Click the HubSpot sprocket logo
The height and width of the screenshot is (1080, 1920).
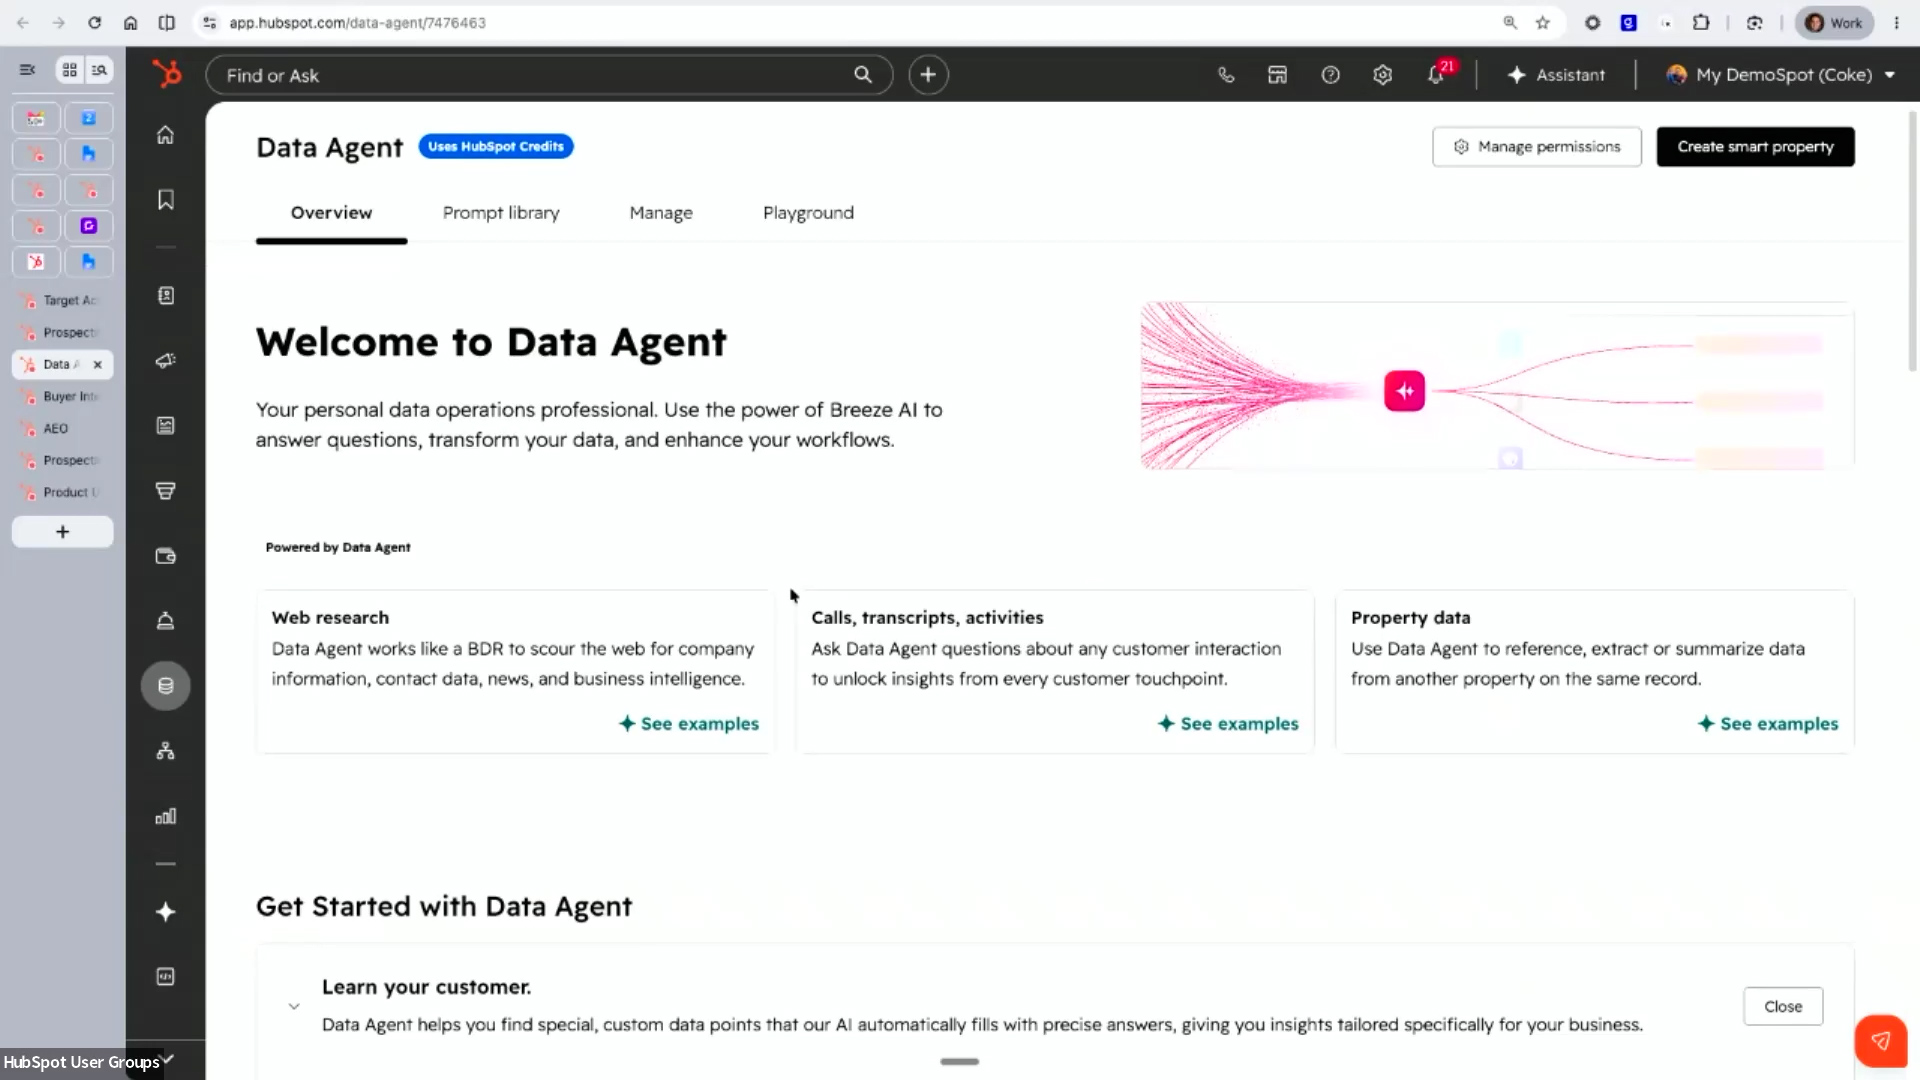coord(167,74)
